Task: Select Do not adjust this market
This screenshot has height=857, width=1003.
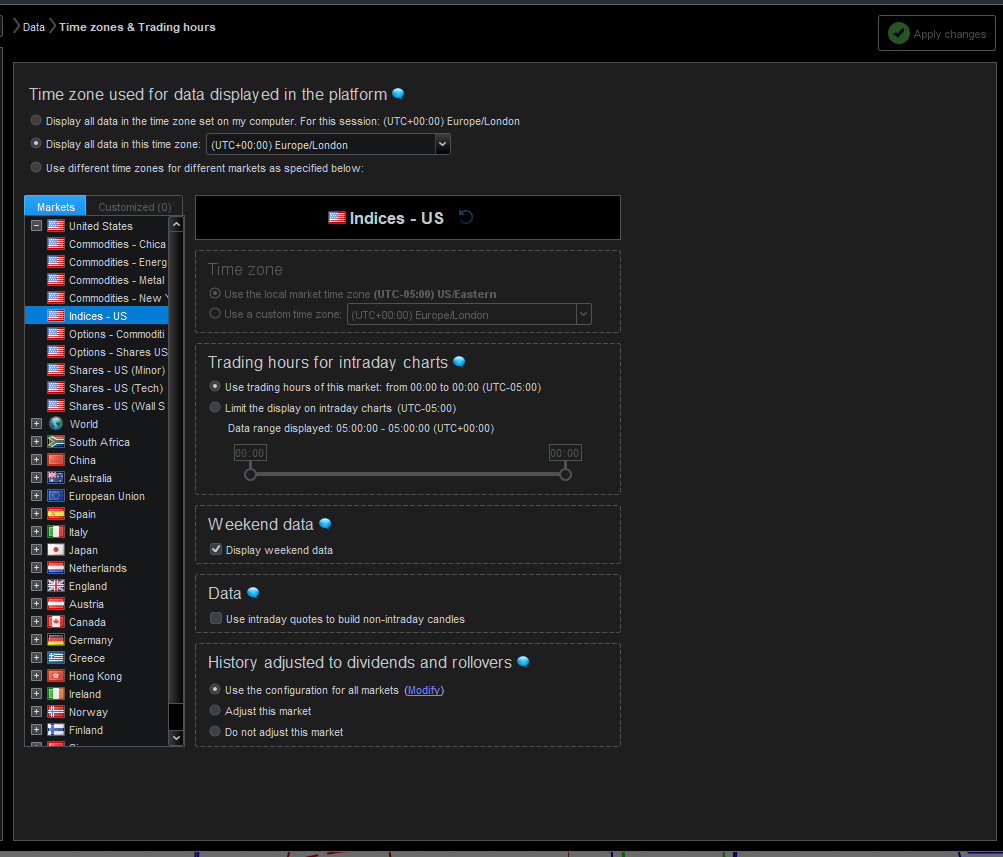Action: (215, 731)
